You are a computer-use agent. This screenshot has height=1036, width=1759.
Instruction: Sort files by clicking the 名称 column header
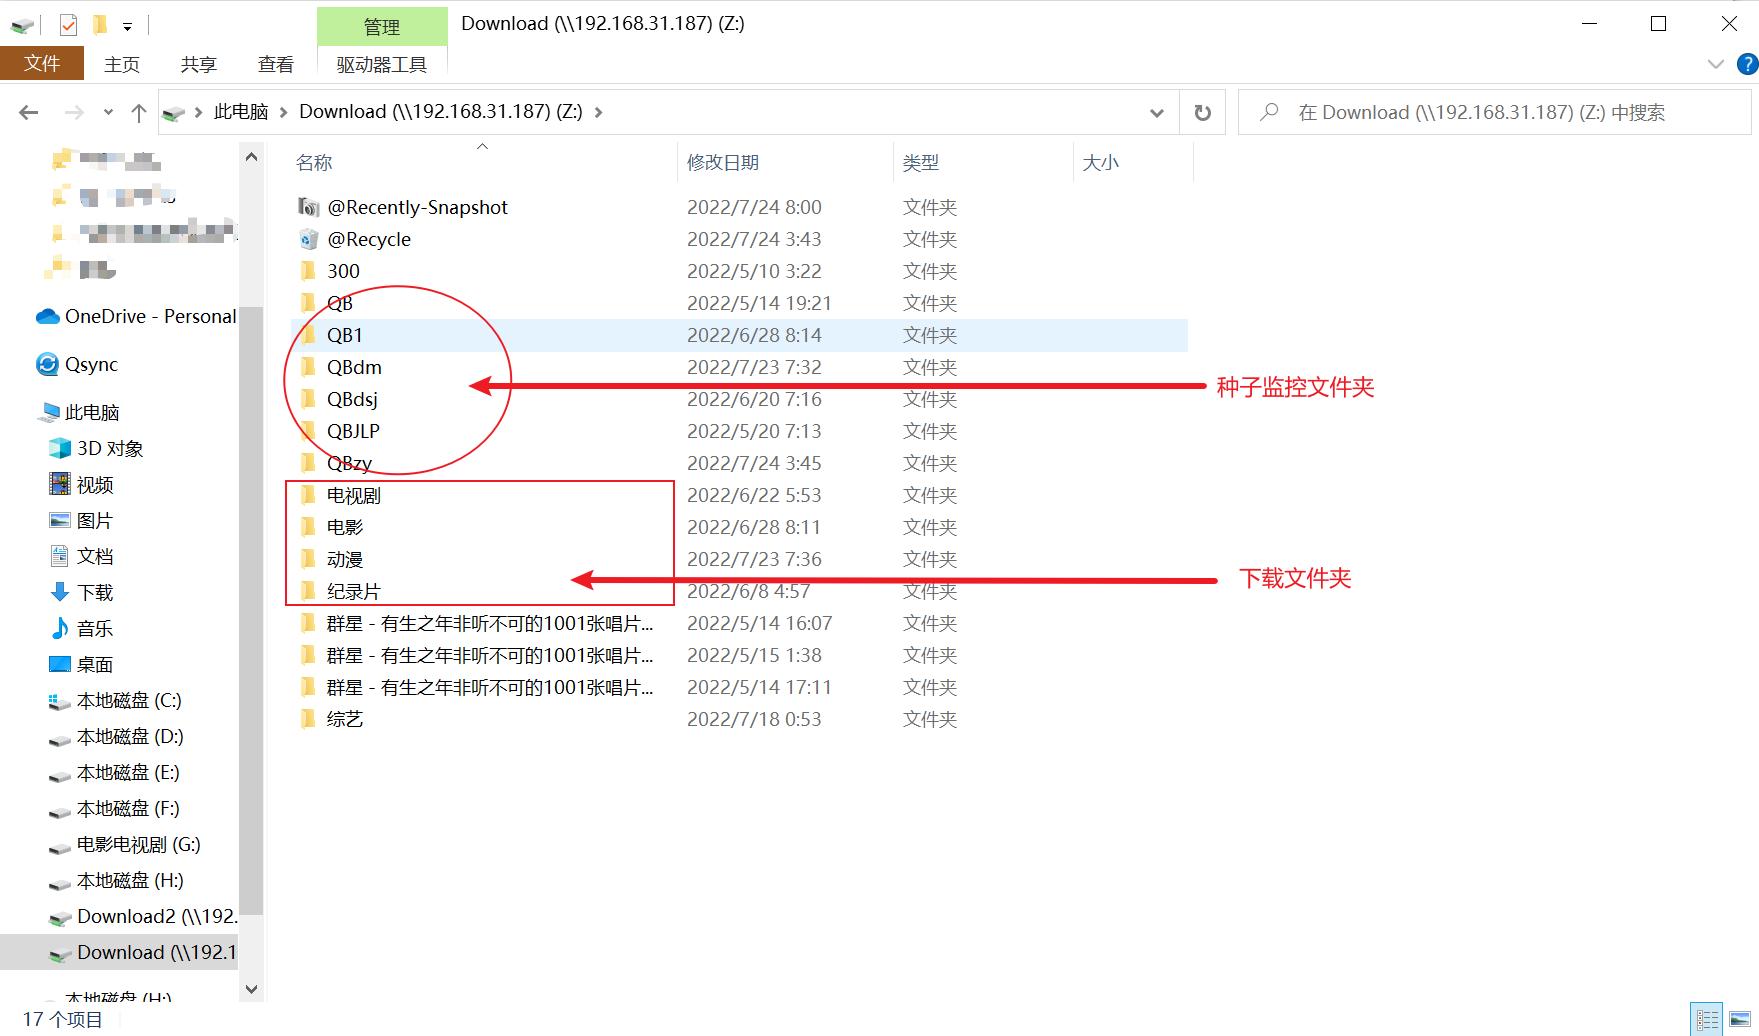point(314,161)
